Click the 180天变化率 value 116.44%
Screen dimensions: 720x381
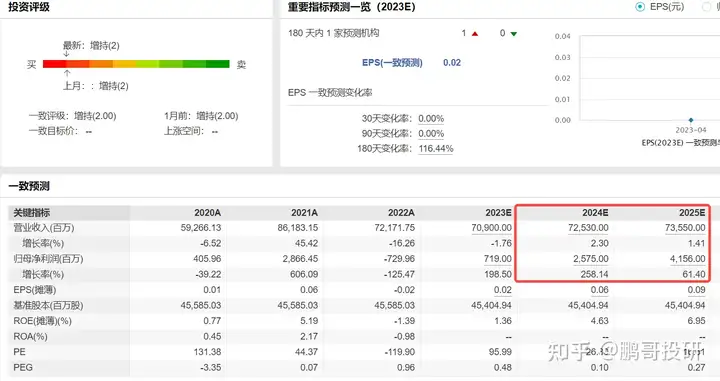436,149
